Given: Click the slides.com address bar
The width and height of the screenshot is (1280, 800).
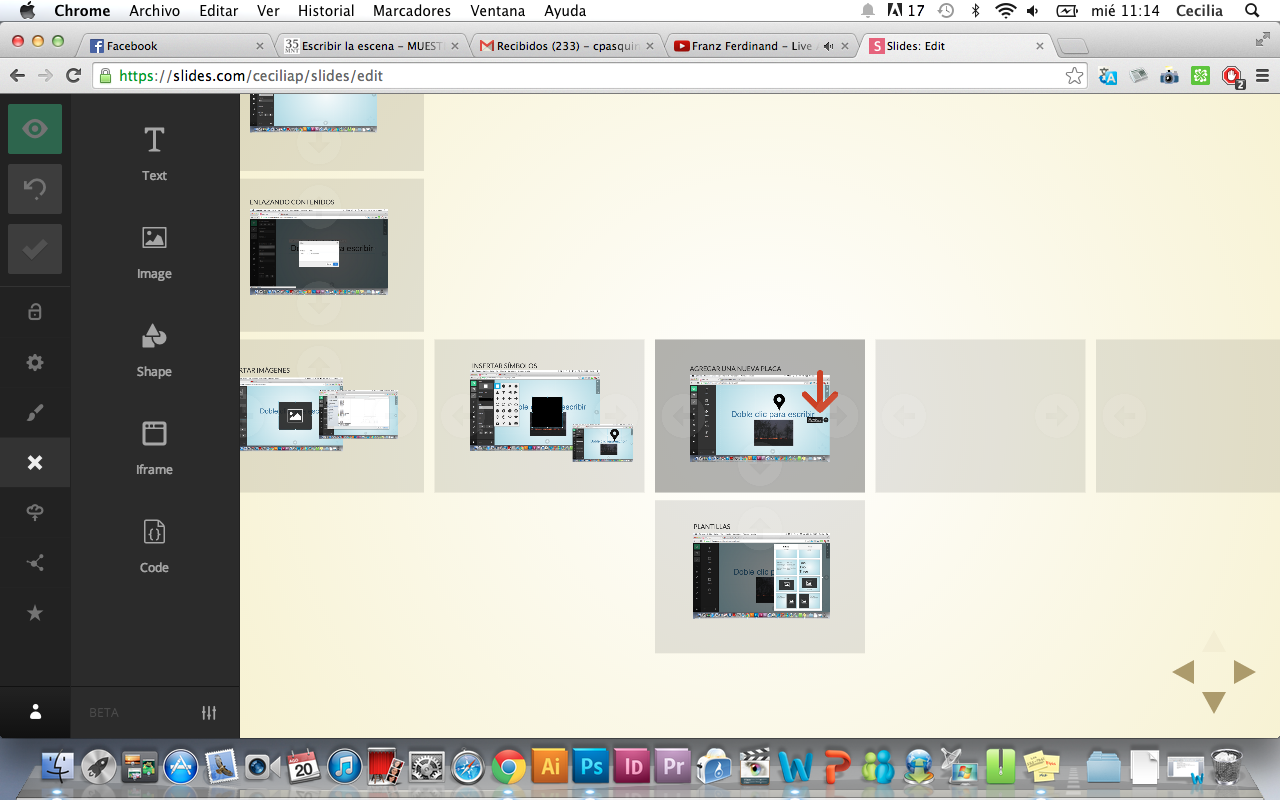Looking at the screenshot, I should click(590, 76).
